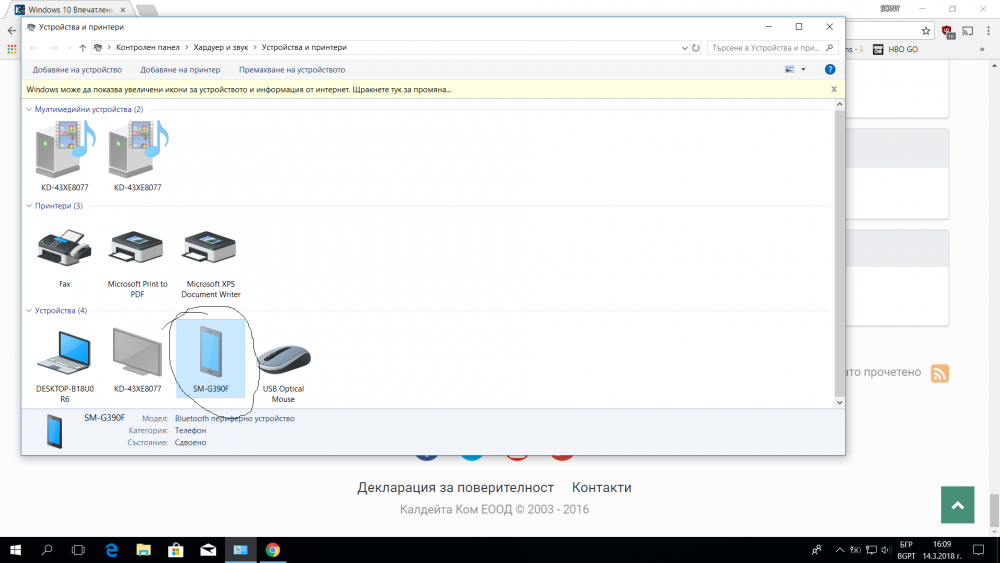
Task: Bookmark page with Chrome star icon
Action: pos(925,31)
